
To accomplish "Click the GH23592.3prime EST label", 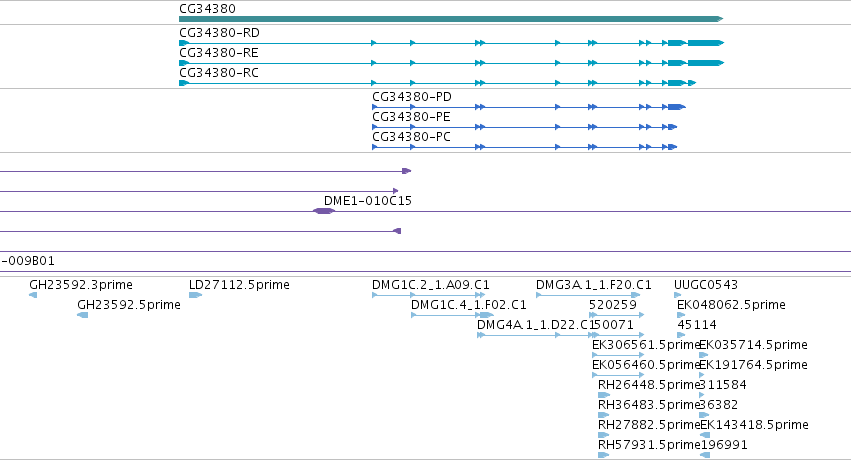I will (81, 285).
